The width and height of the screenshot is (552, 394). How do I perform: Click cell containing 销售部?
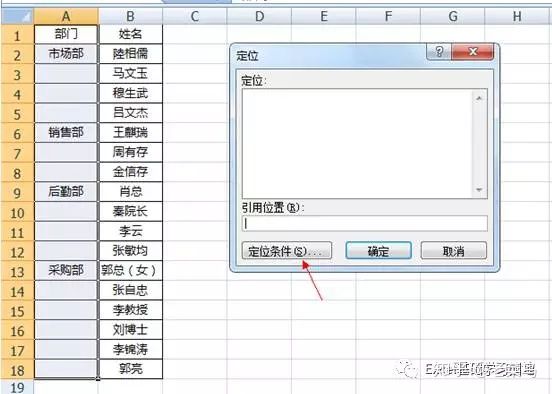point(66,133)
